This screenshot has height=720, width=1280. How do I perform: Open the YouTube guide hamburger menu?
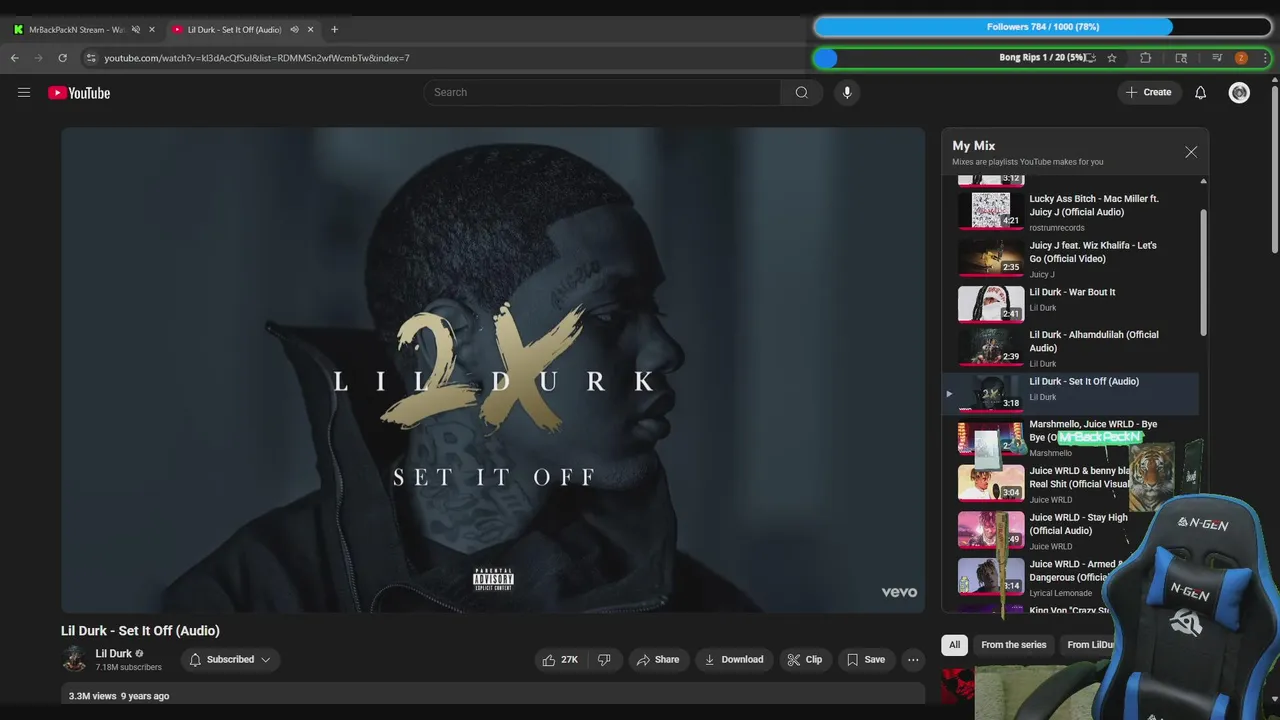click(24, 93)
